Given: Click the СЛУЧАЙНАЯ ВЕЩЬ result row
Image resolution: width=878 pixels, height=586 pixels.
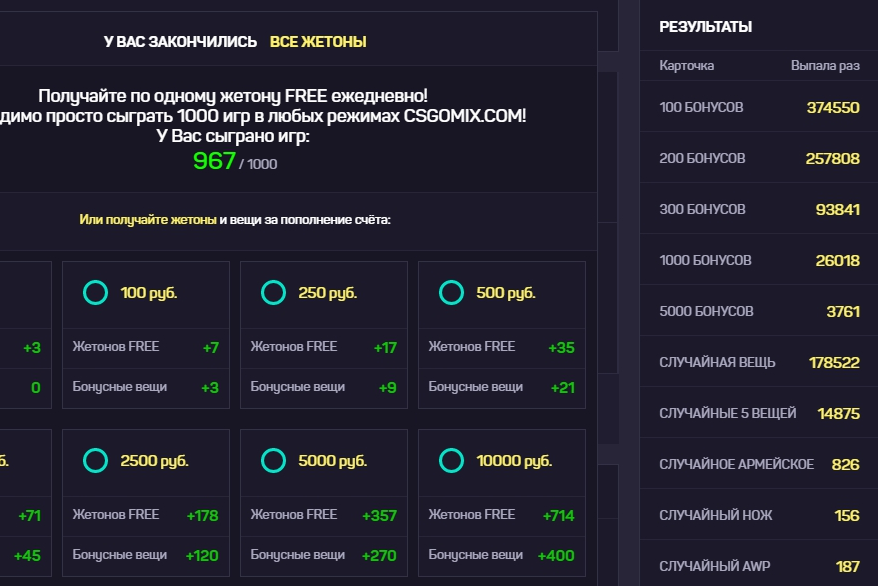Looking at the screenshot, I should [x=759, y=362].
